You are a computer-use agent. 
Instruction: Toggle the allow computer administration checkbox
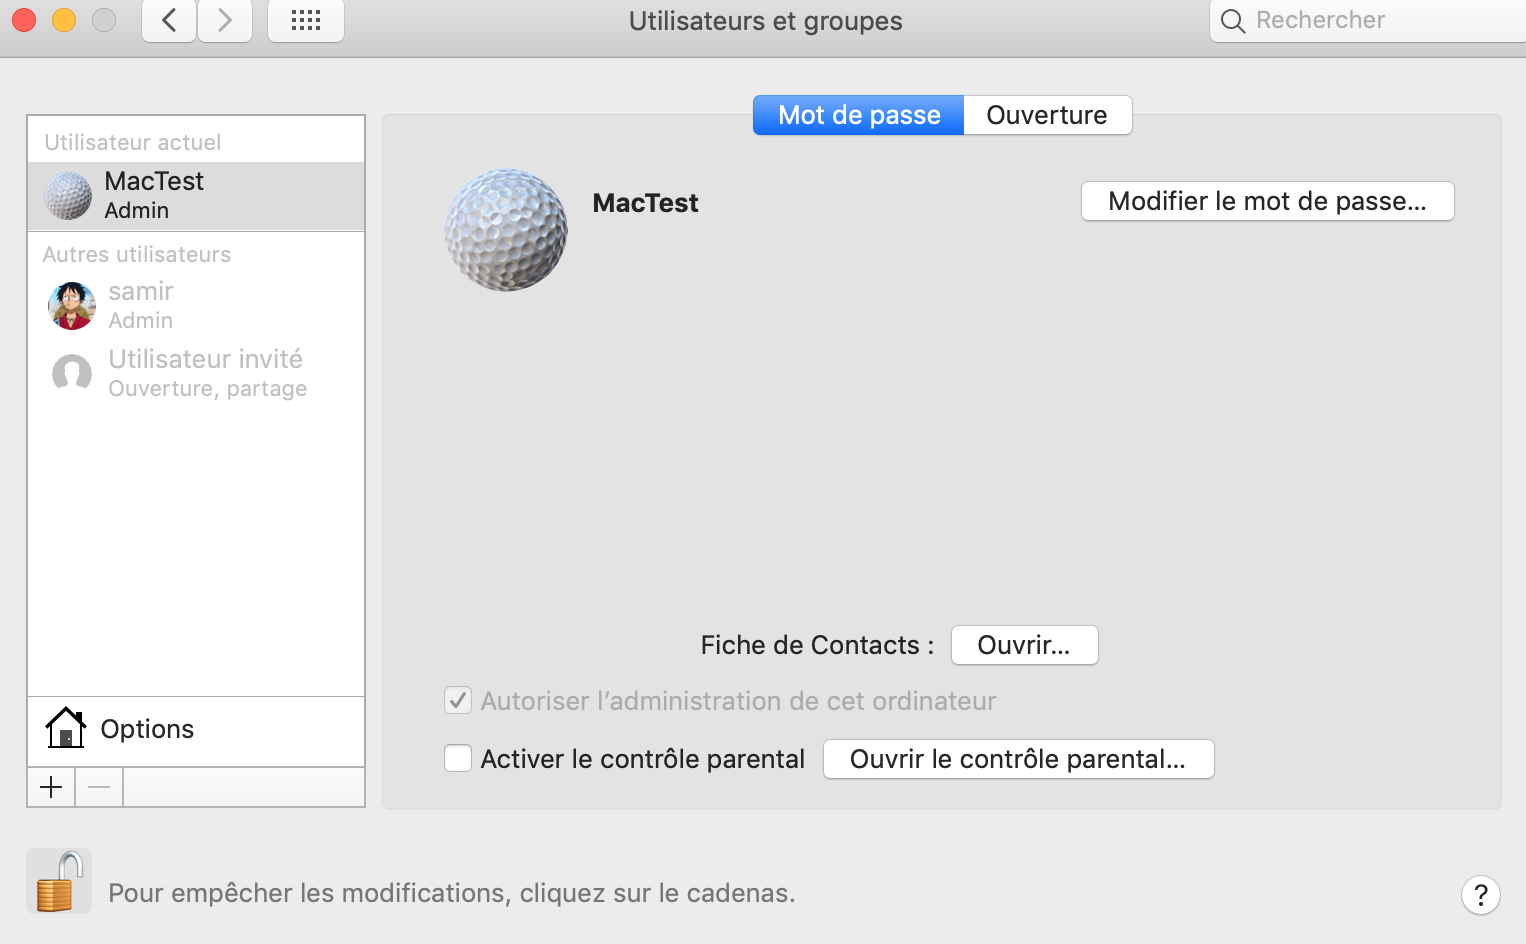tap(458, 701)
